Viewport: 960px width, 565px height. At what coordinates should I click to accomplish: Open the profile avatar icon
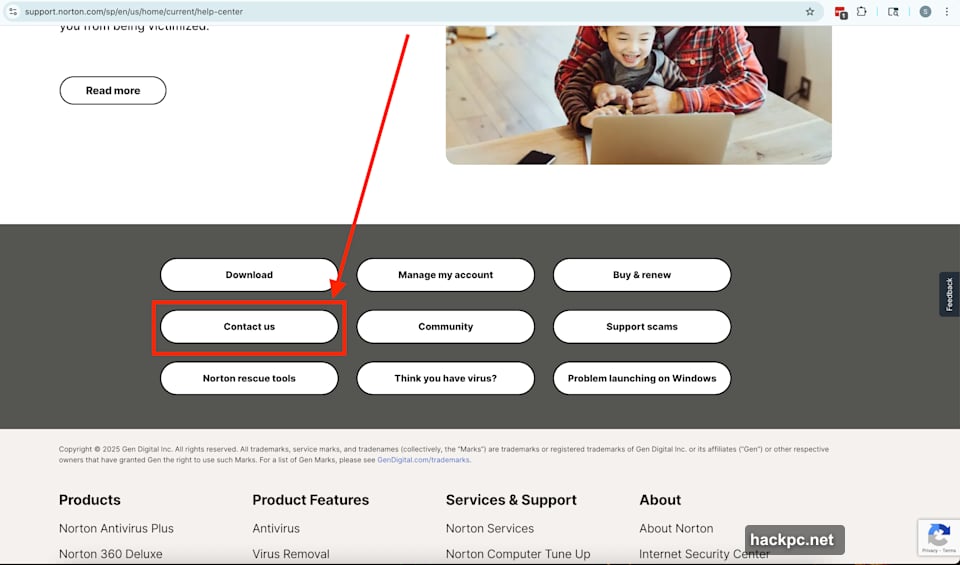pos(925,12)
